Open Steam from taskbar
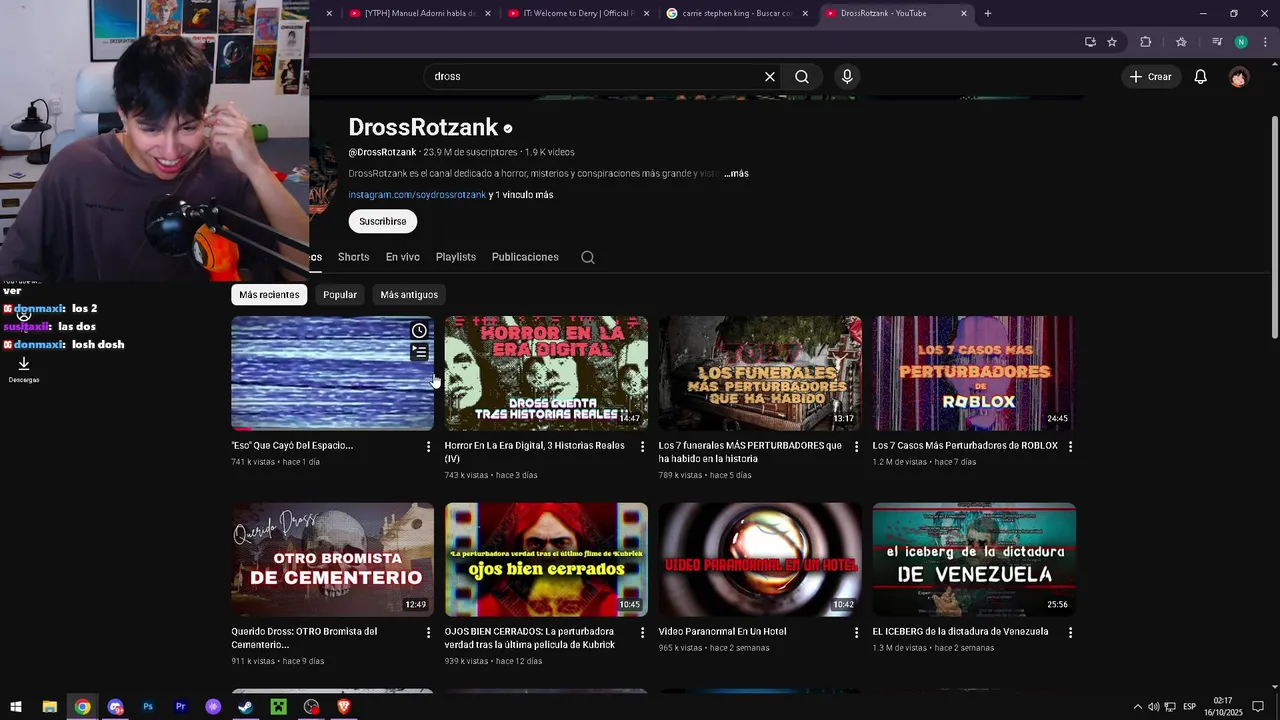 246,707
